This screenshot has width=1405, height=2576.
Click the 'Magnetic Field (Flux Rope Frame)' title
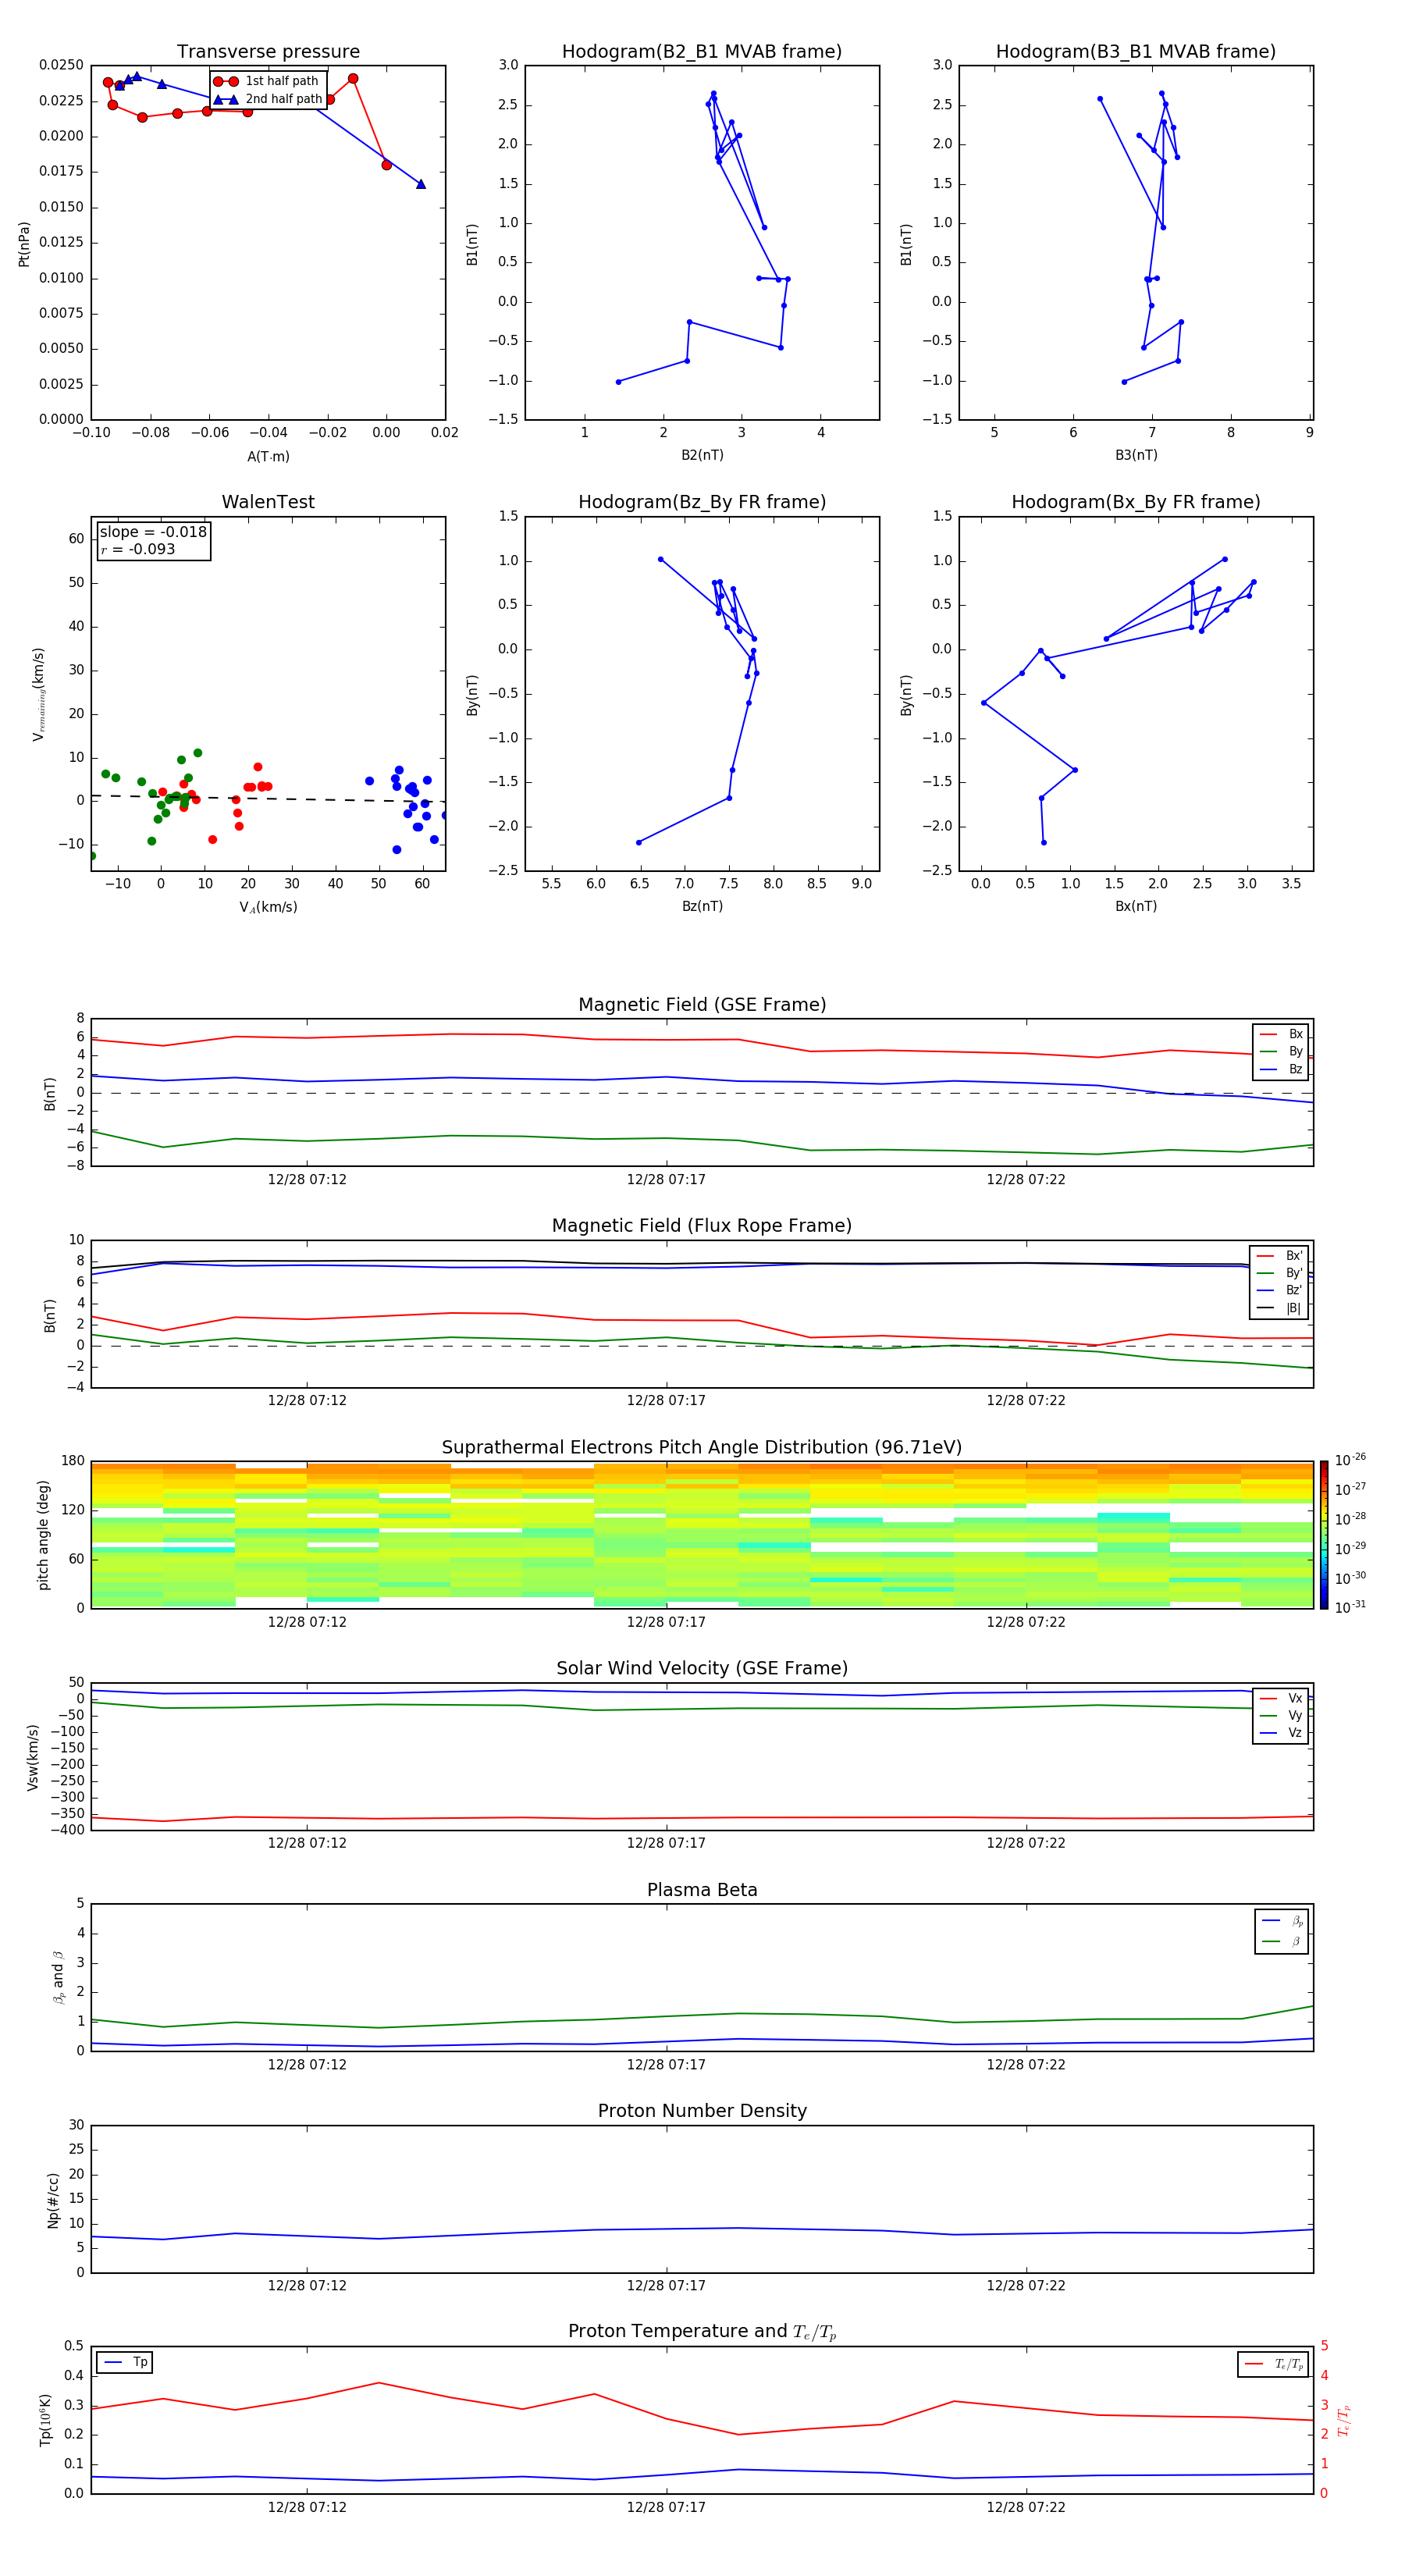pos(702,1226)
